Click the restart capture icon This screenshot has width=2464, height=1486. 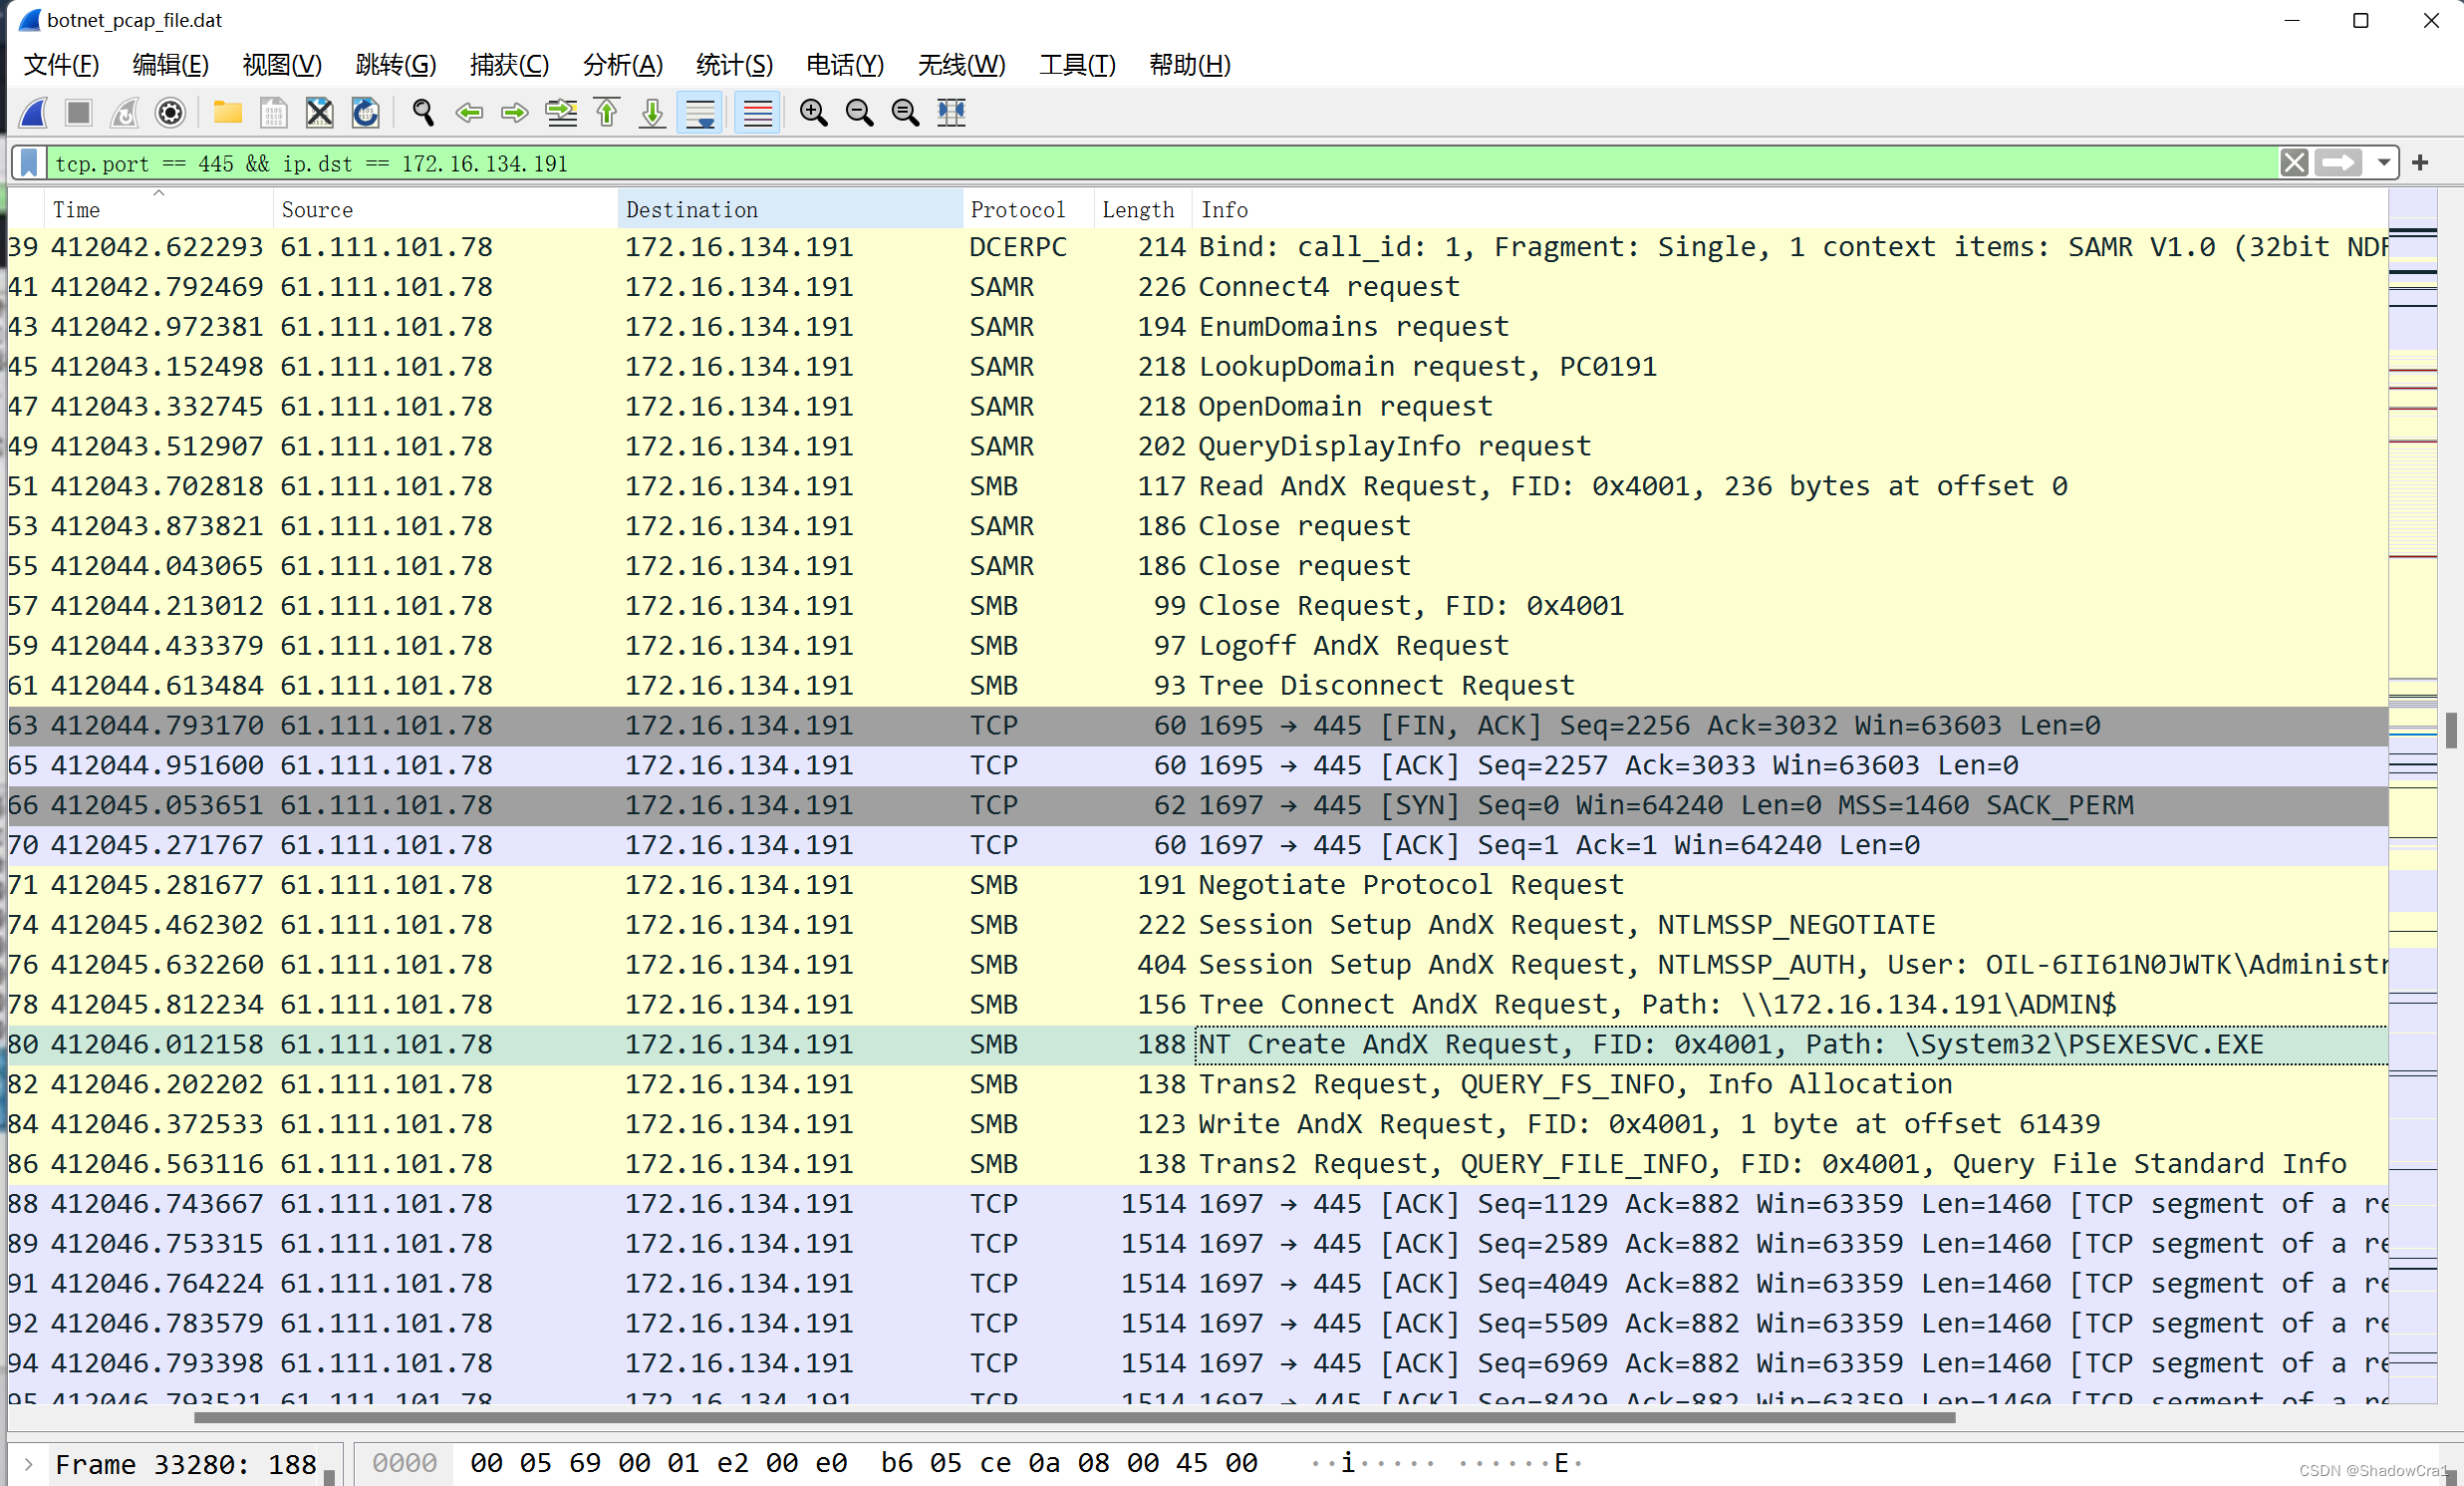pos(125,112)
